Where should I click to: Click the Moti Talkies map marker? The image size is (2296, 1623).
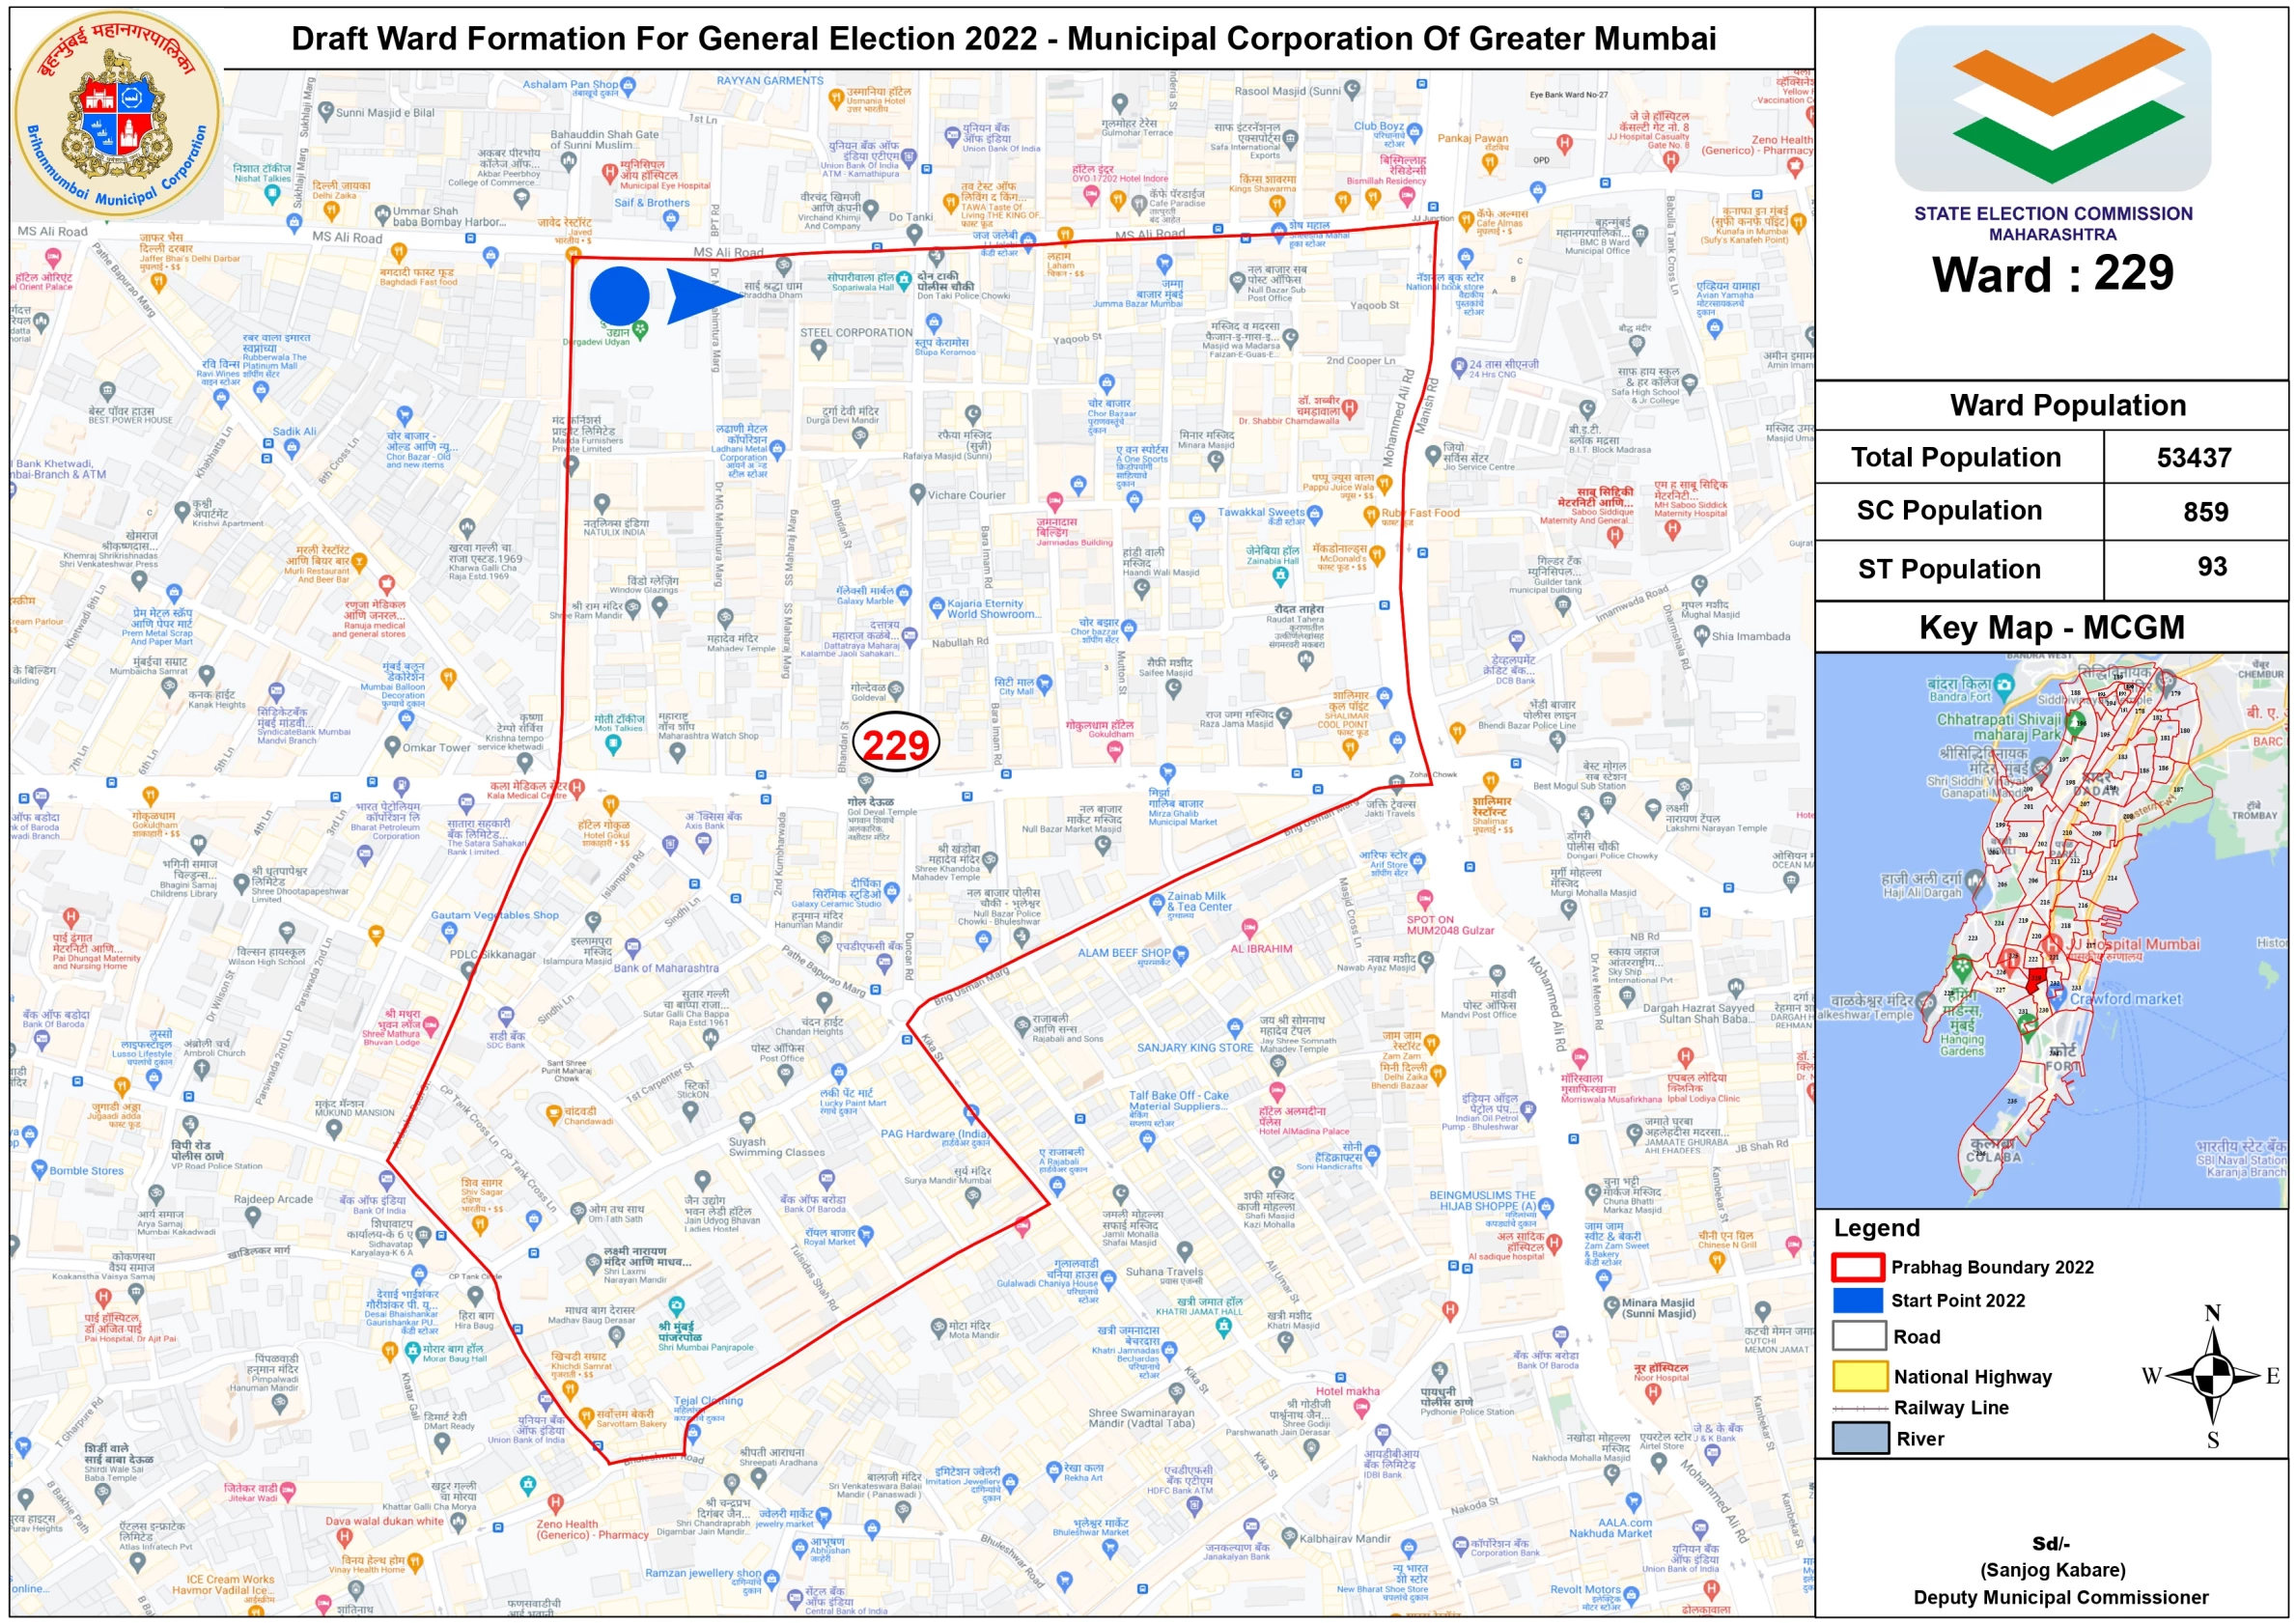[614, 742]
